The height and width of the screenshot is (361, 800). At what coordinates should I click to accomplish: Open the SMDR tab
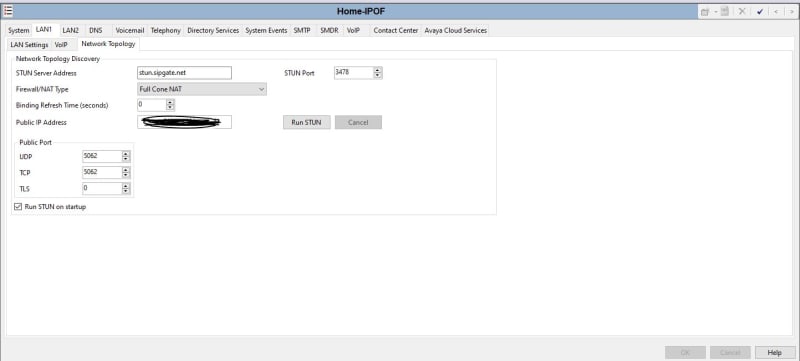[x=329, y=31]
